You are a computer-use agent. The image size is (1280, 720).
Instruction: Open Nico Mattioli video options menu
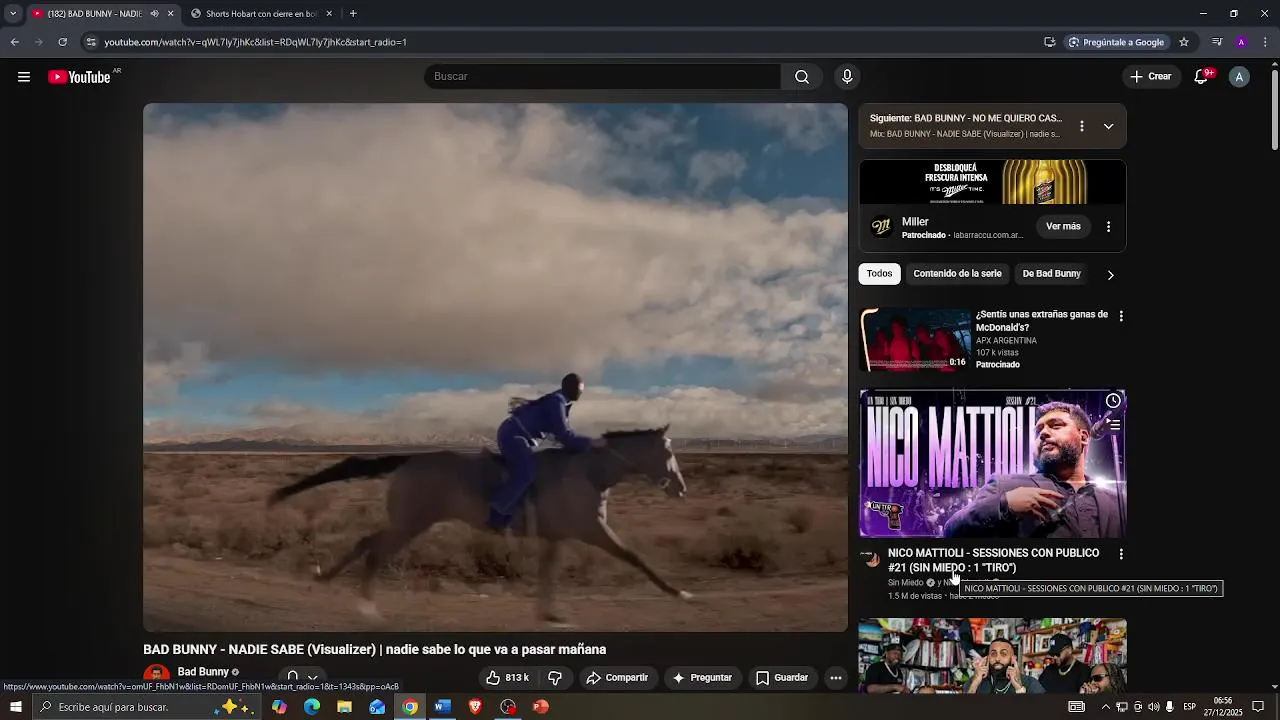pos(1121,554)
